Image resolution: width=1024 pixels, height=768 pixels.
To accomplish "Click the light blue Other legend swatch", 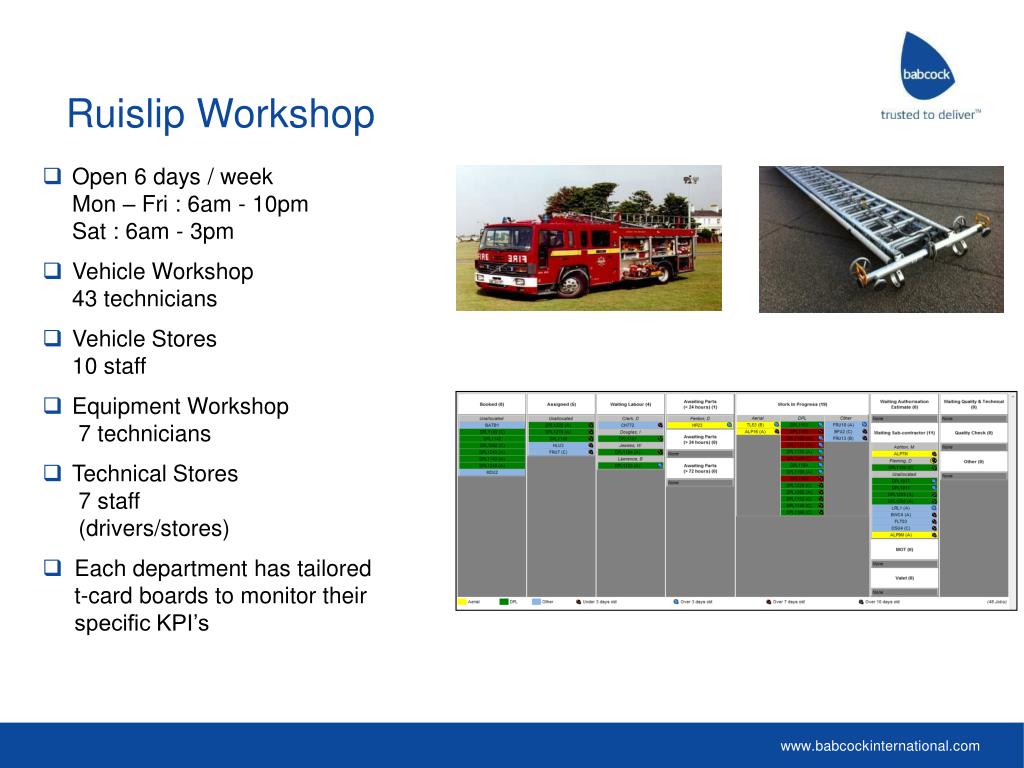I will point(536,601).
